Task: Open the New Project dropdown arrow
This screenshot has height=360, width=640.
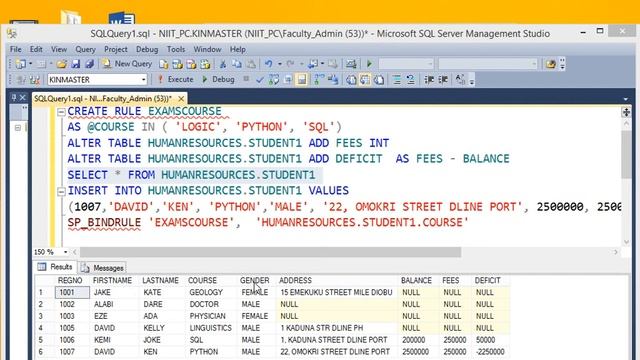Action: [x=30, y=64]
